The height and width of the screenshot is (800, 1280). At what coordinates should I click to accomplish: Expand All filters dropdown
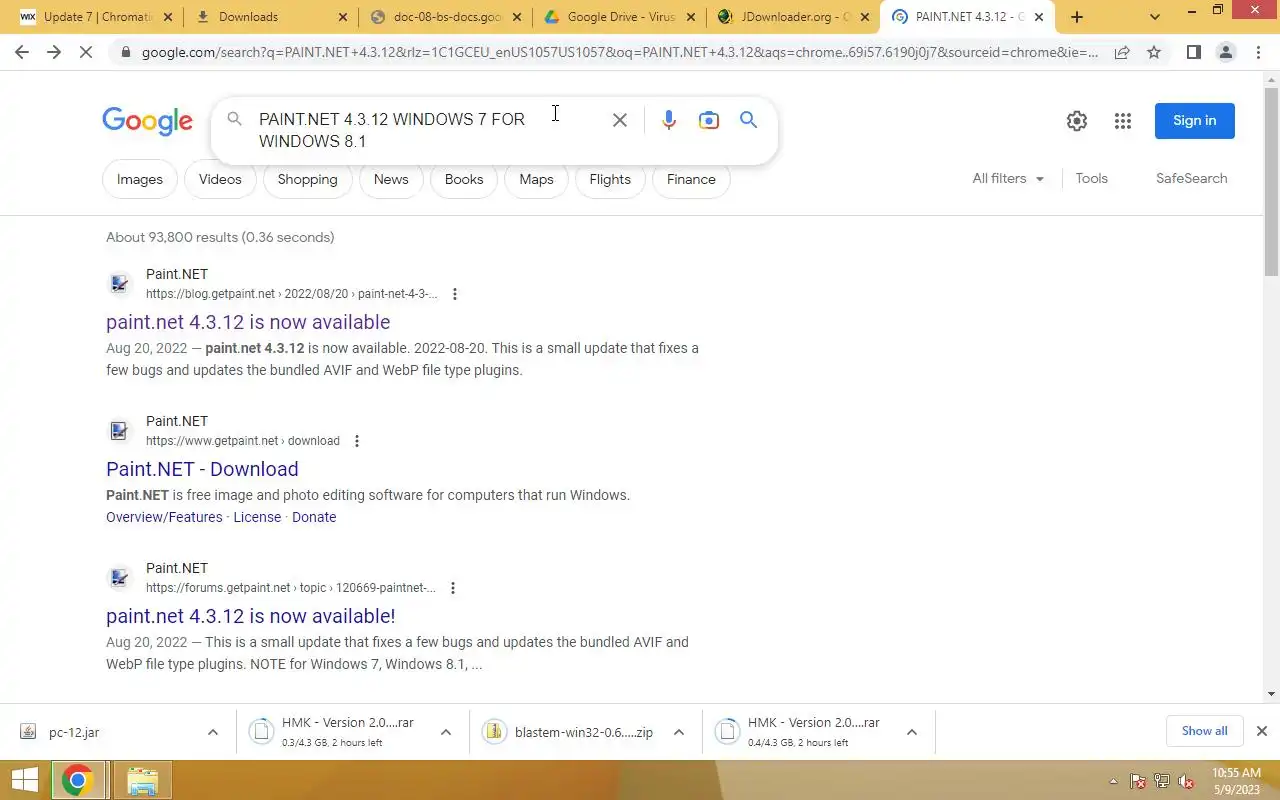tap(1008, 178)
